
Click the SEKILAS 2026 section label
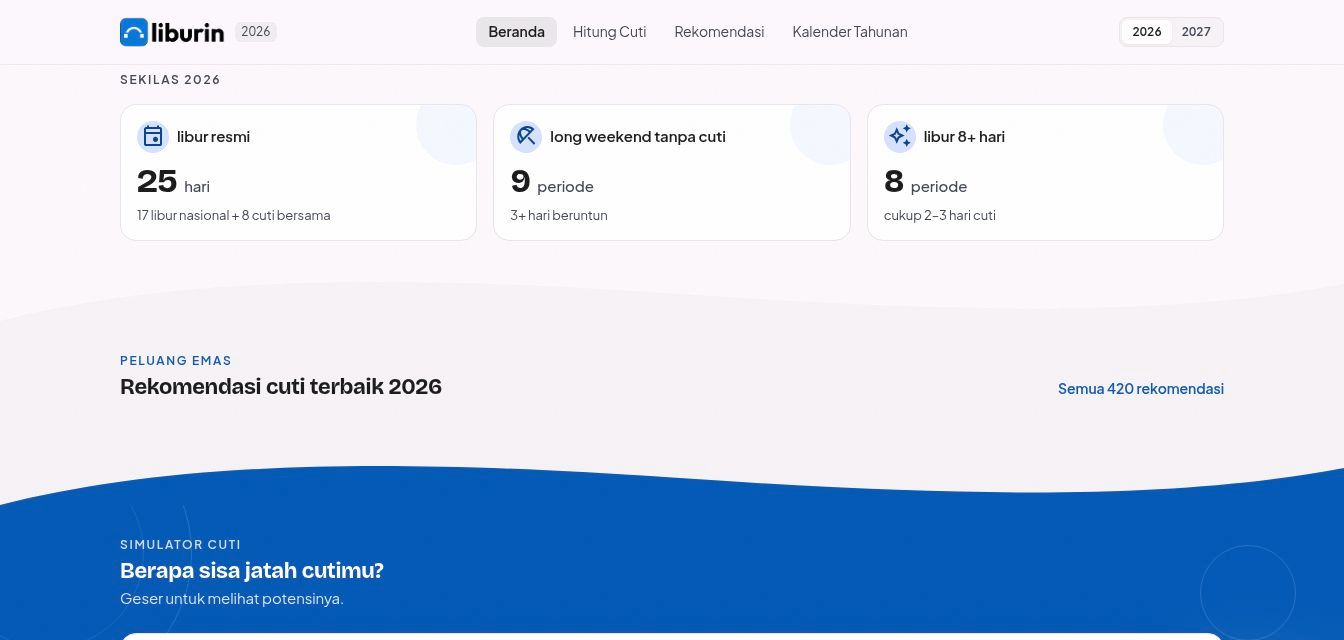click(170, 80)
